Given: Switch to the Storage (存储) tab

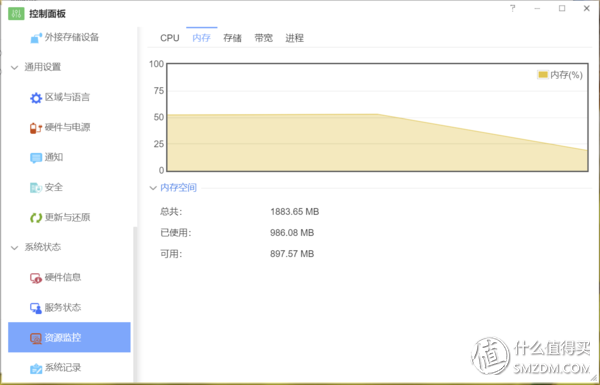Looking at the screenshot, I should tap(233, 38).
